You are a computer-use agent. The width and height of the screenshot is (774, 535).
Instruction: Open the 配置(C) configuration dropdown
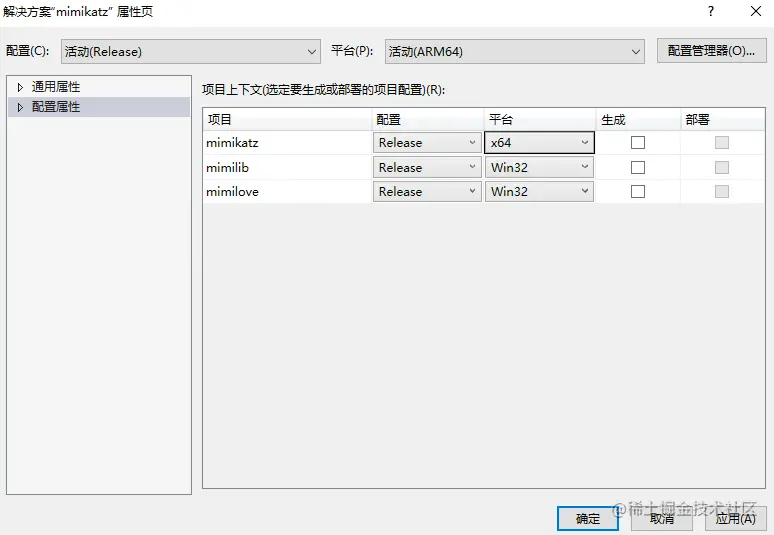tap(191, 51)
